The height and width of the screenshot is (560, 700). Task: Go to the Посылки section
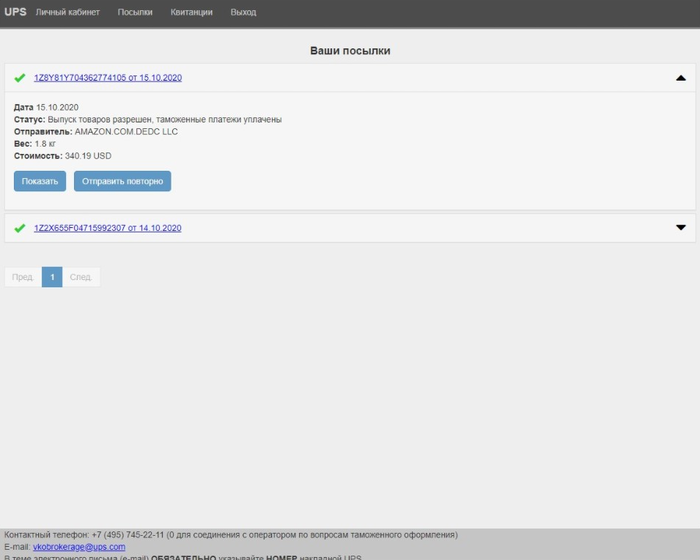135,13
